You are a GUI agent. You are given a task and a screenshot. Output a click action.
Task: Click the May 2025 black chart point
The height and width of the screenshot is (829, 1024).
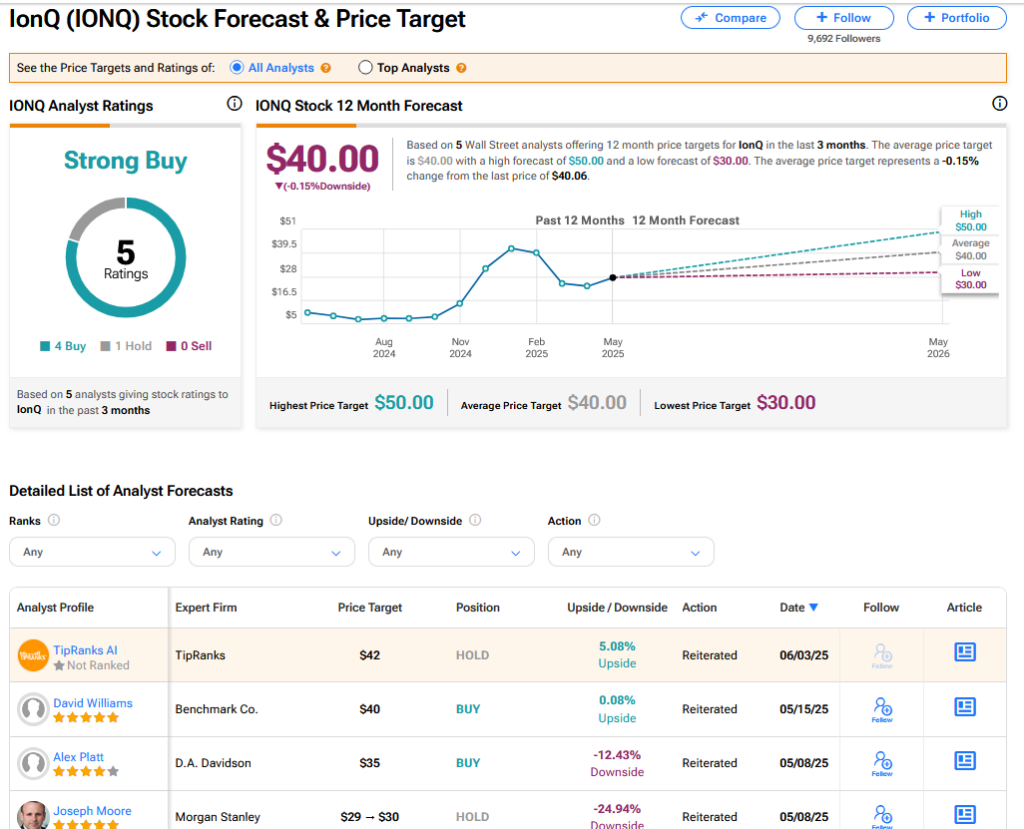tap(613, 278)
